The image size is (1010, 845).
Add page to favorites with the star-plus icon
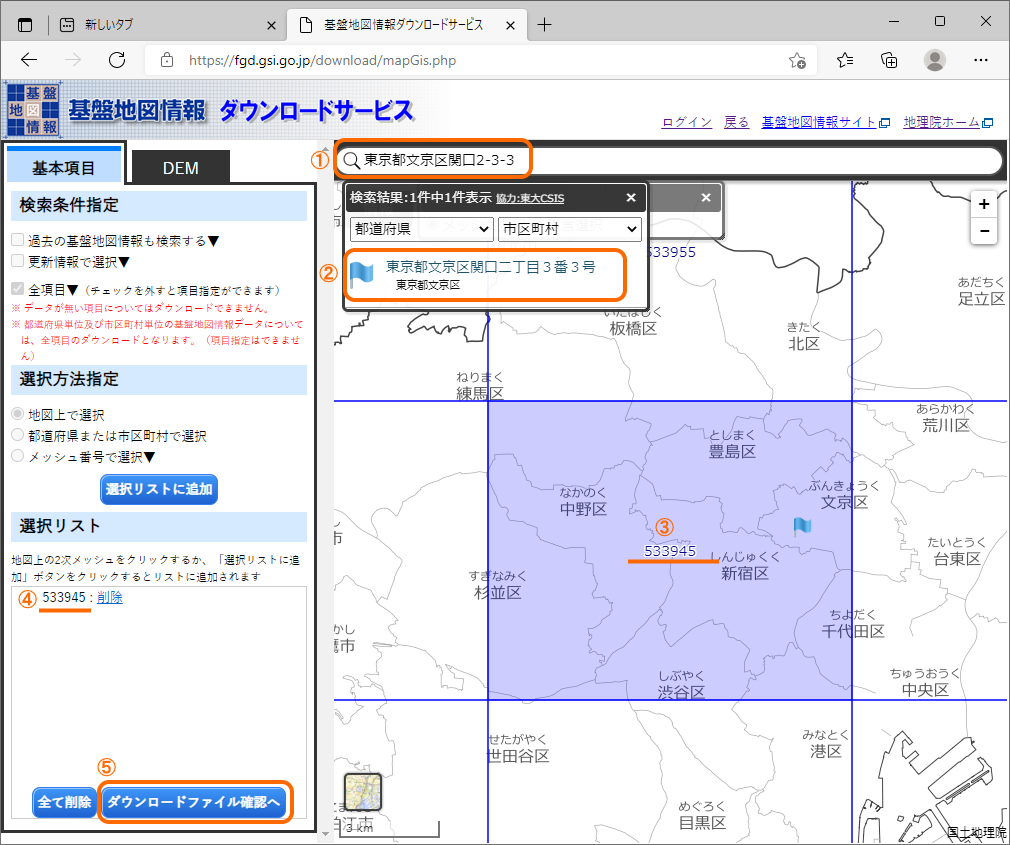797,61
